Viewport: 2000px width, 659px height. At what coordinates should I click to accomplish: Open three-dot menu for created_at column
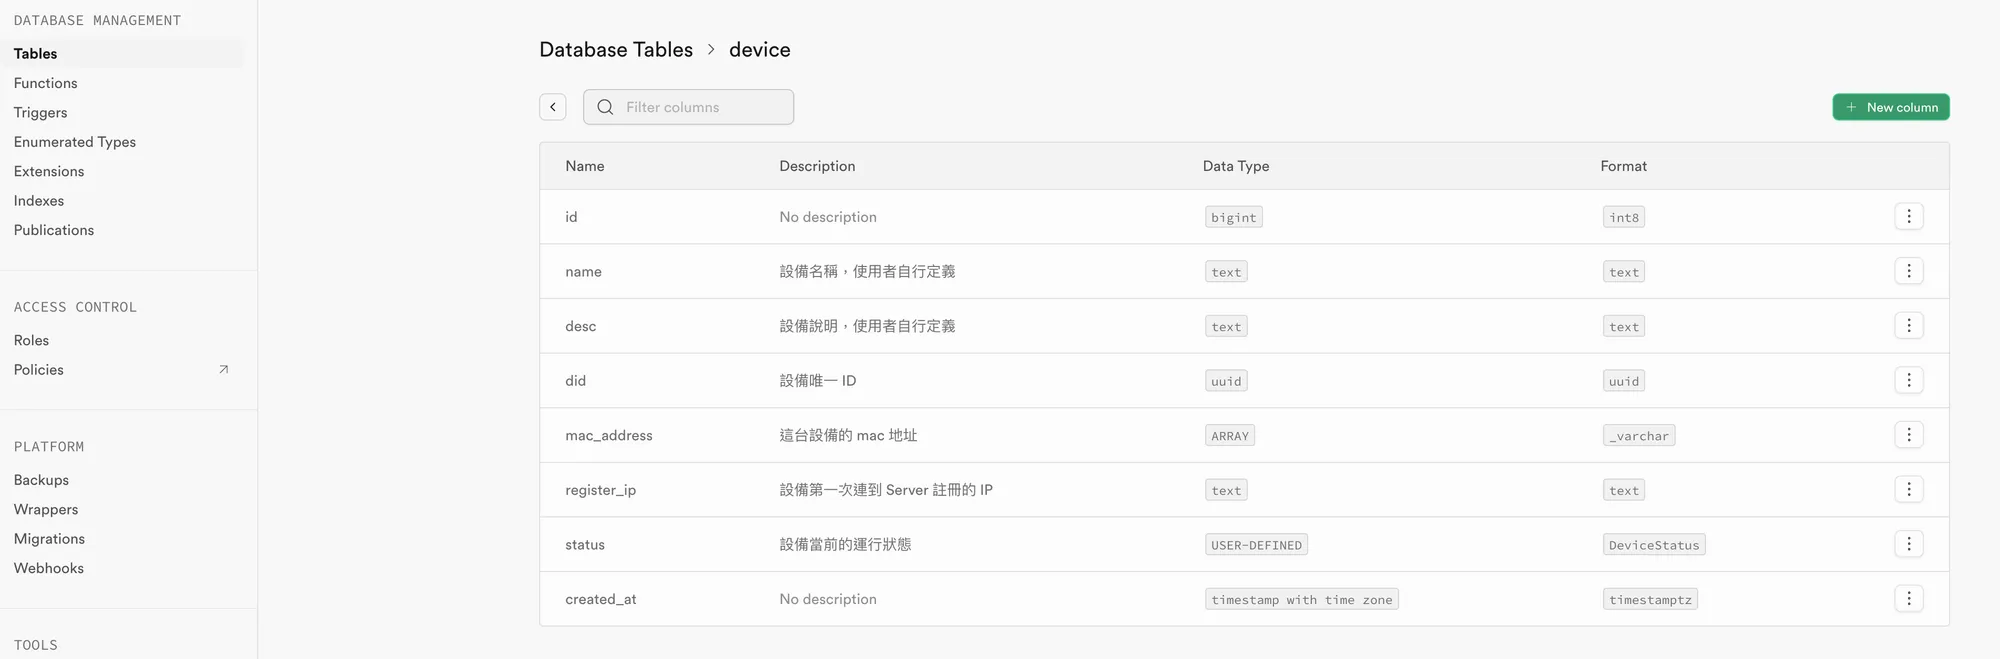point(1908,599)
